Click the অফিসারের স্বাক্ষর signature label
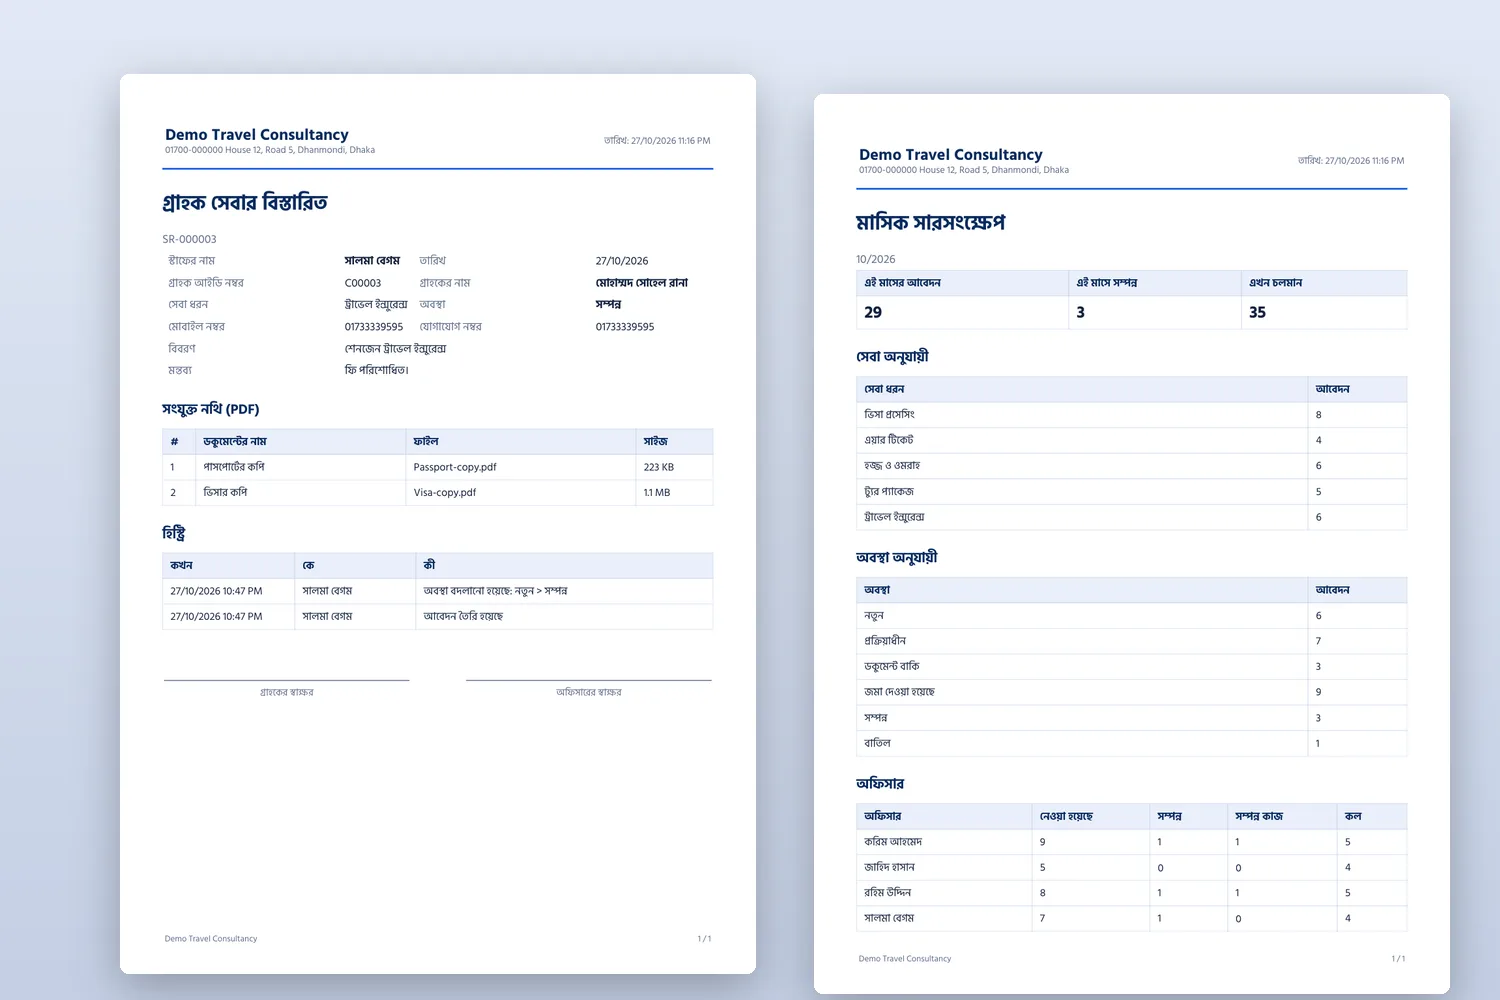 589,692
